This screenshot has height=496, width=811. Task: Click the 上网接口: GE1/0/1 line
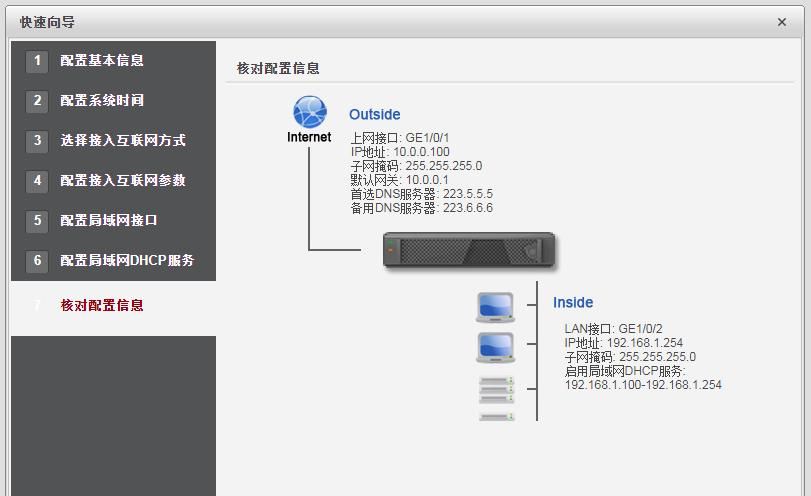click(x=400, y=138)
